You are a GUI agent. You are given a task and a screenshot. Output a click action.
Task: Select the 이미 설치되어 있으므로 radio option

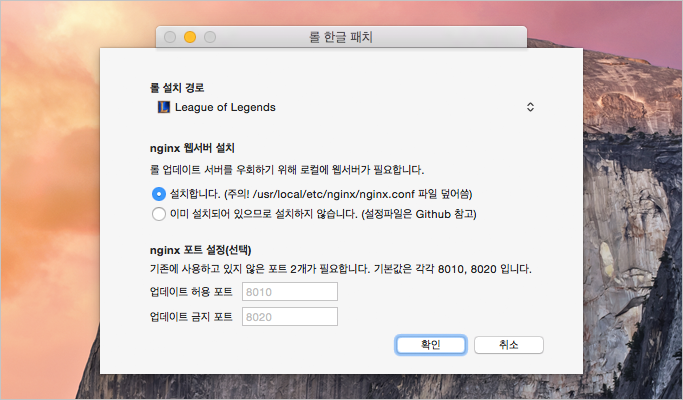(x=159, y=214)
